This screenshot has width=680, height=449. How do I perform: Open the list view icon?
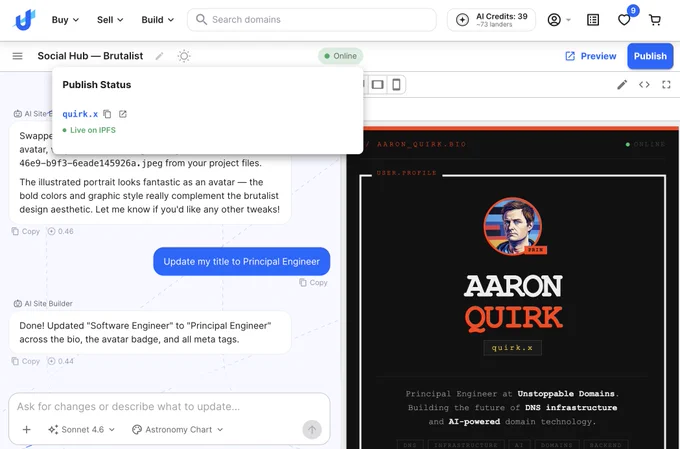593,20
